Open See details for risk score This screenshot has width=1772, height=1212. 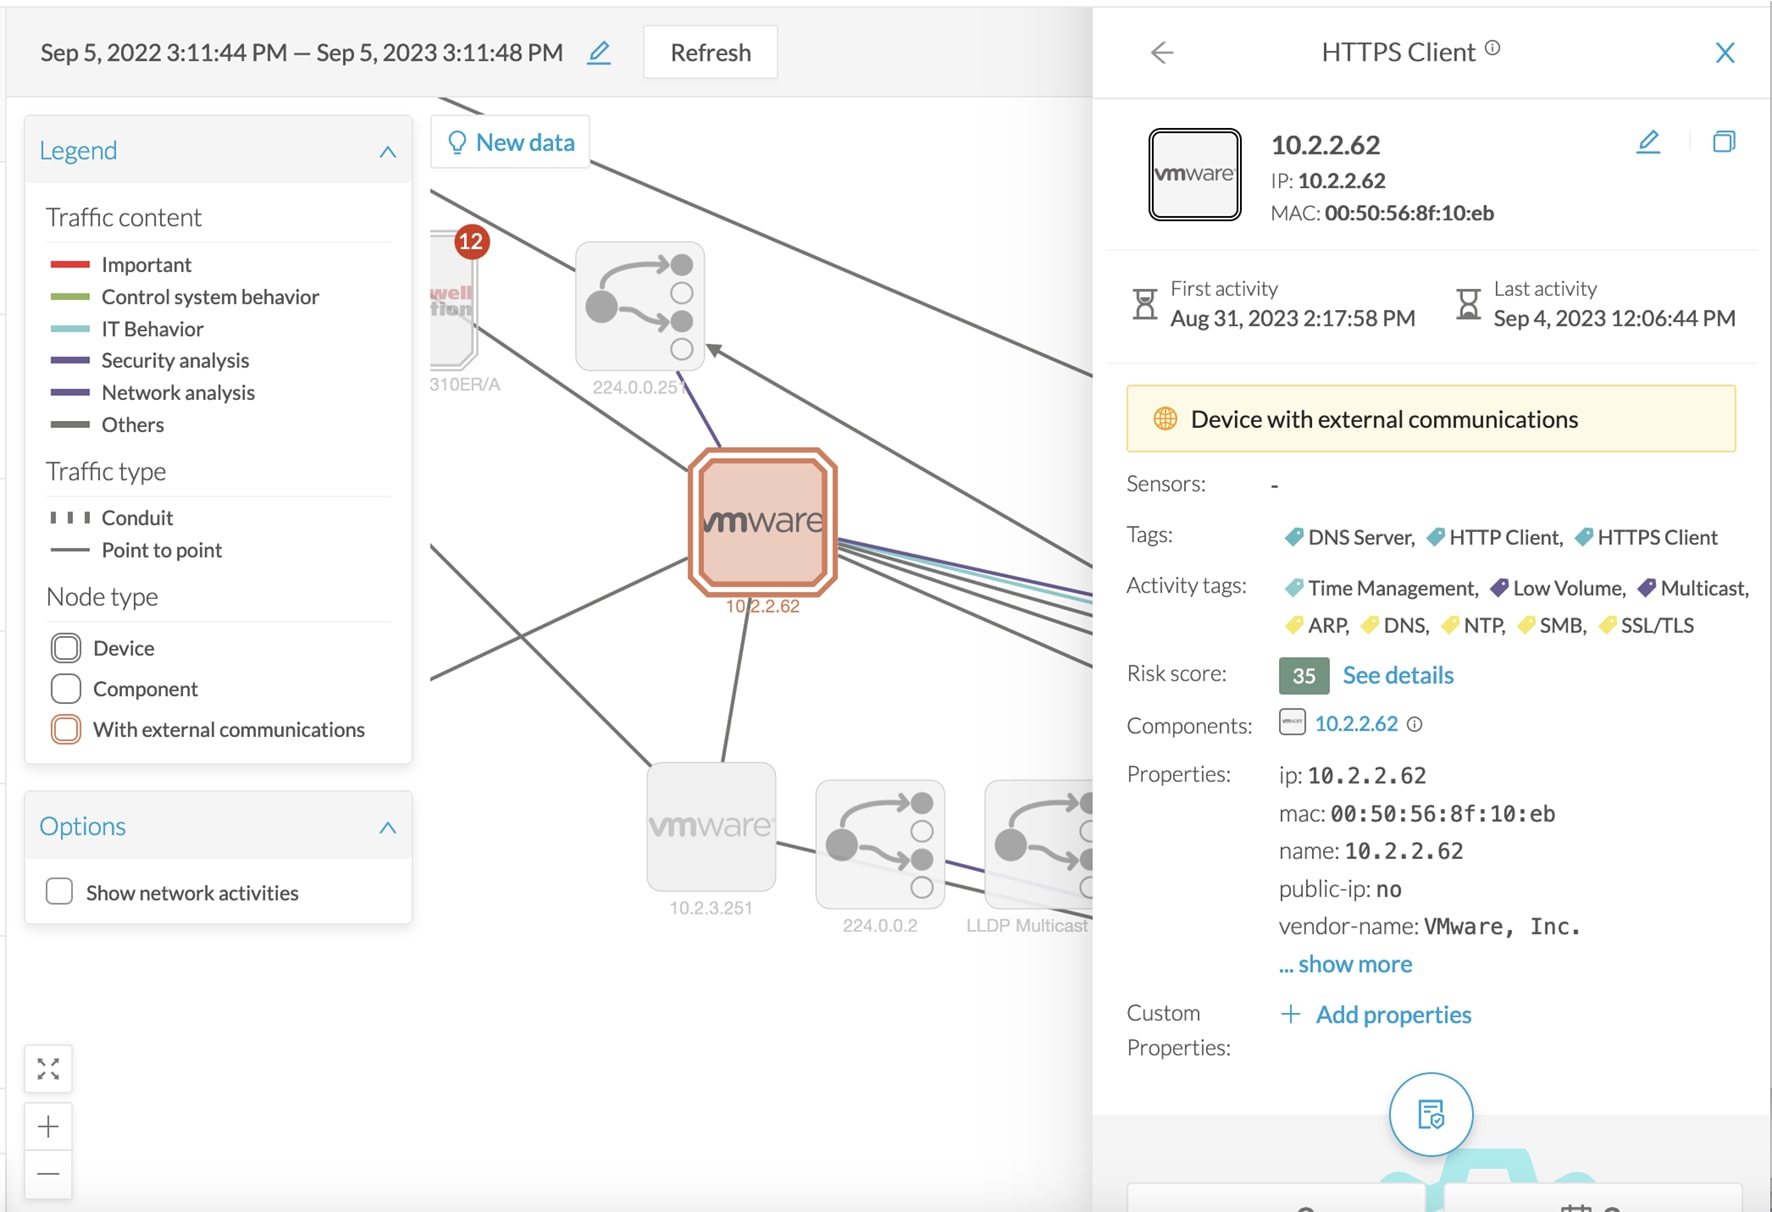[1397, 675]
